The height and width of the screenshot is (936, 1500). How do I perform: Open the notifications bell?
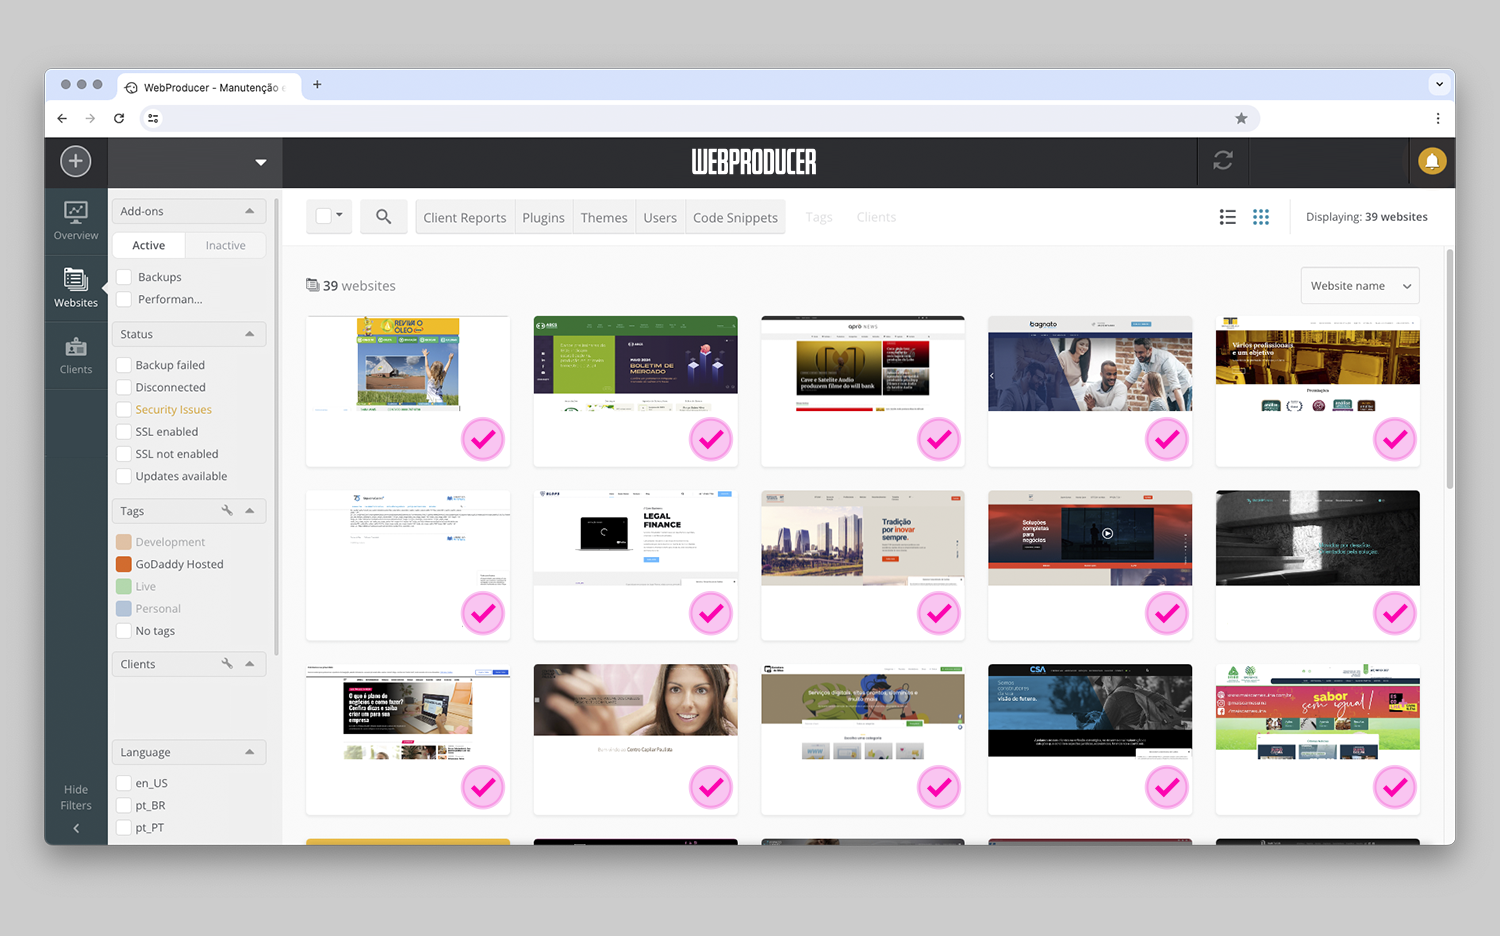[x=1432, y=161]
